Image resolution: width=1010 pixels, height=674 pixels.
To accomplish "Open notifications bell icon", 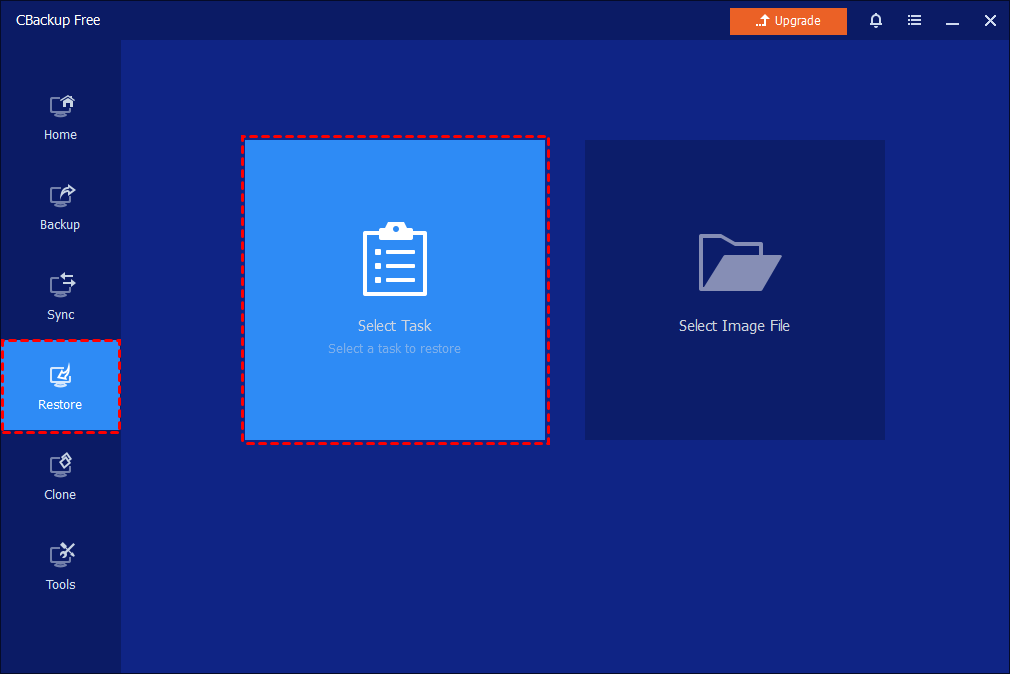I will 876,20.
